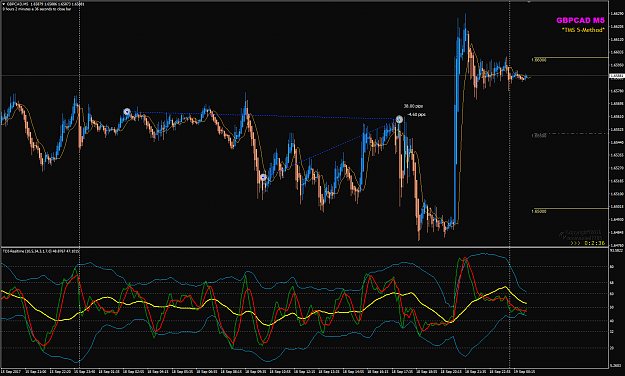This screenshot has width=625, height=376.
Task: Click the 20 level on indicator scale
Action: pyautogui.click(x=612, y=348)
